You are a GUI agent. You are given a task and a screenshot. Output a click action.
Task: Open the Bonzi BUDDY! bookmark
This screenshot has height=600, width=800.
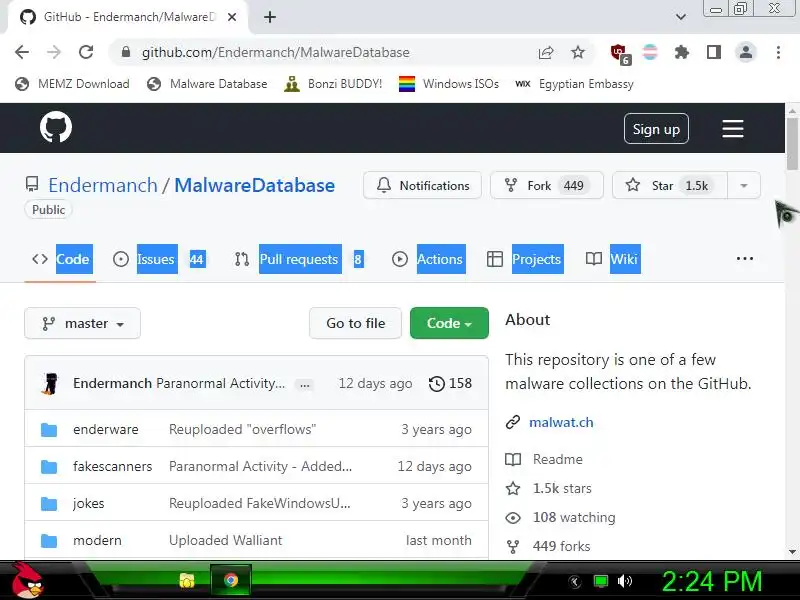(x=333, y=84)
